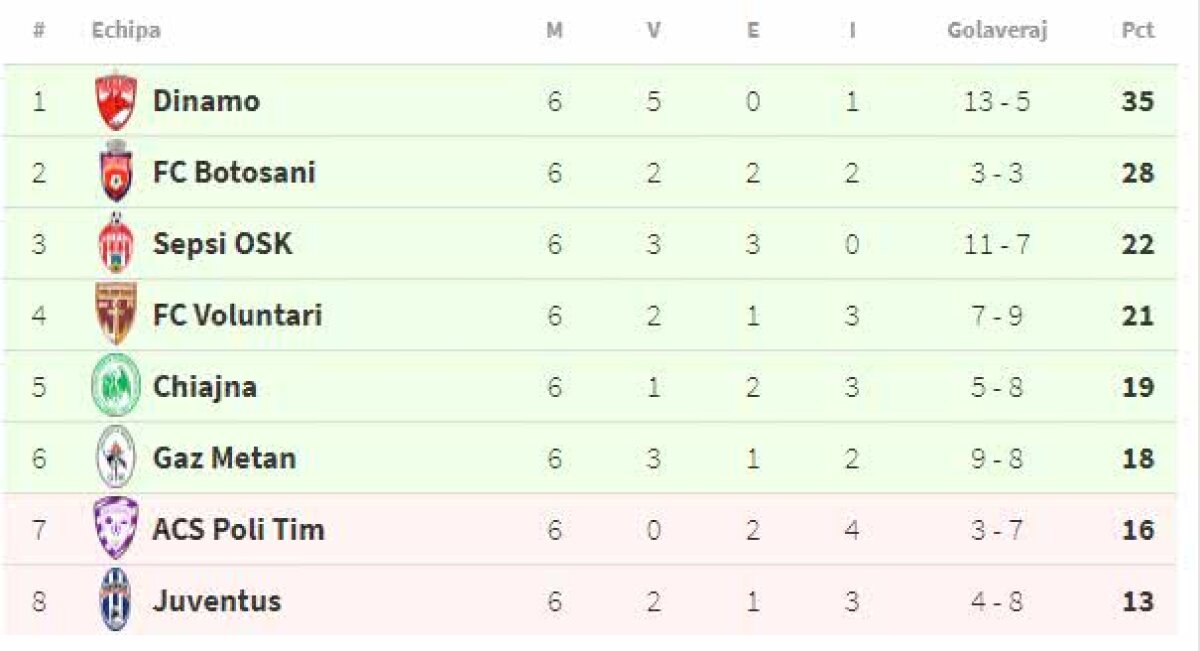Click the Juventus striped club badge
This screenshot has width=1200, height=651.
tap(116, 601)
